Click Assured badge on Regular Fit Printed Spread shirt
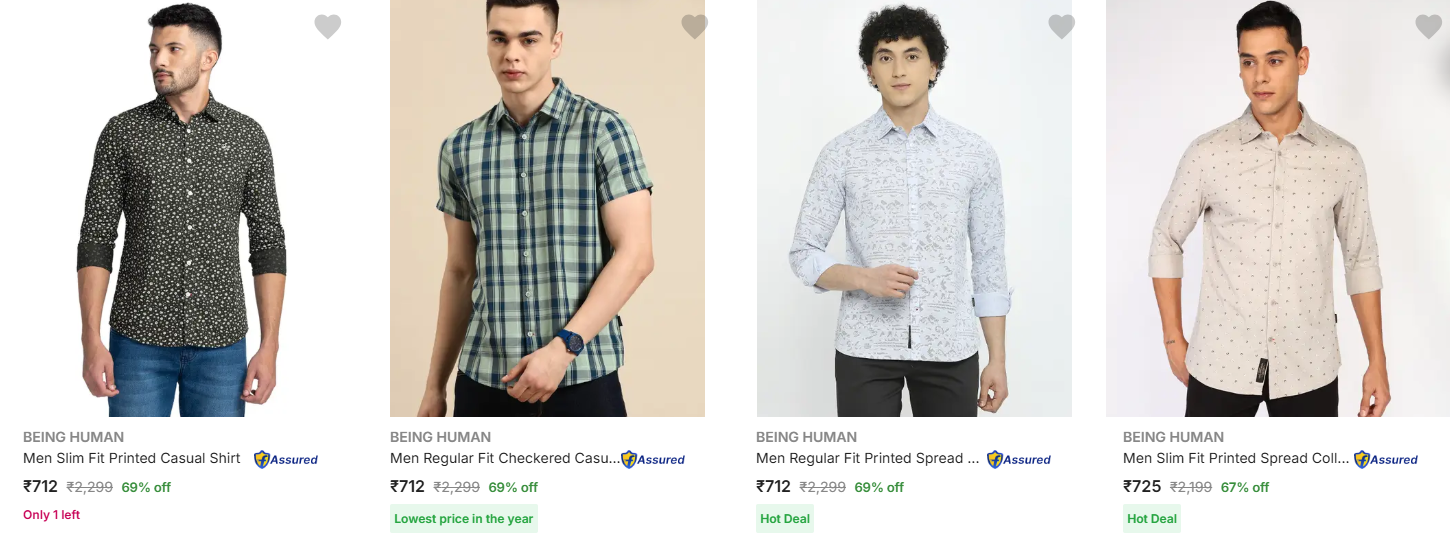The width and height of the screenshot is (1450, 540). tap(1019, 460)
